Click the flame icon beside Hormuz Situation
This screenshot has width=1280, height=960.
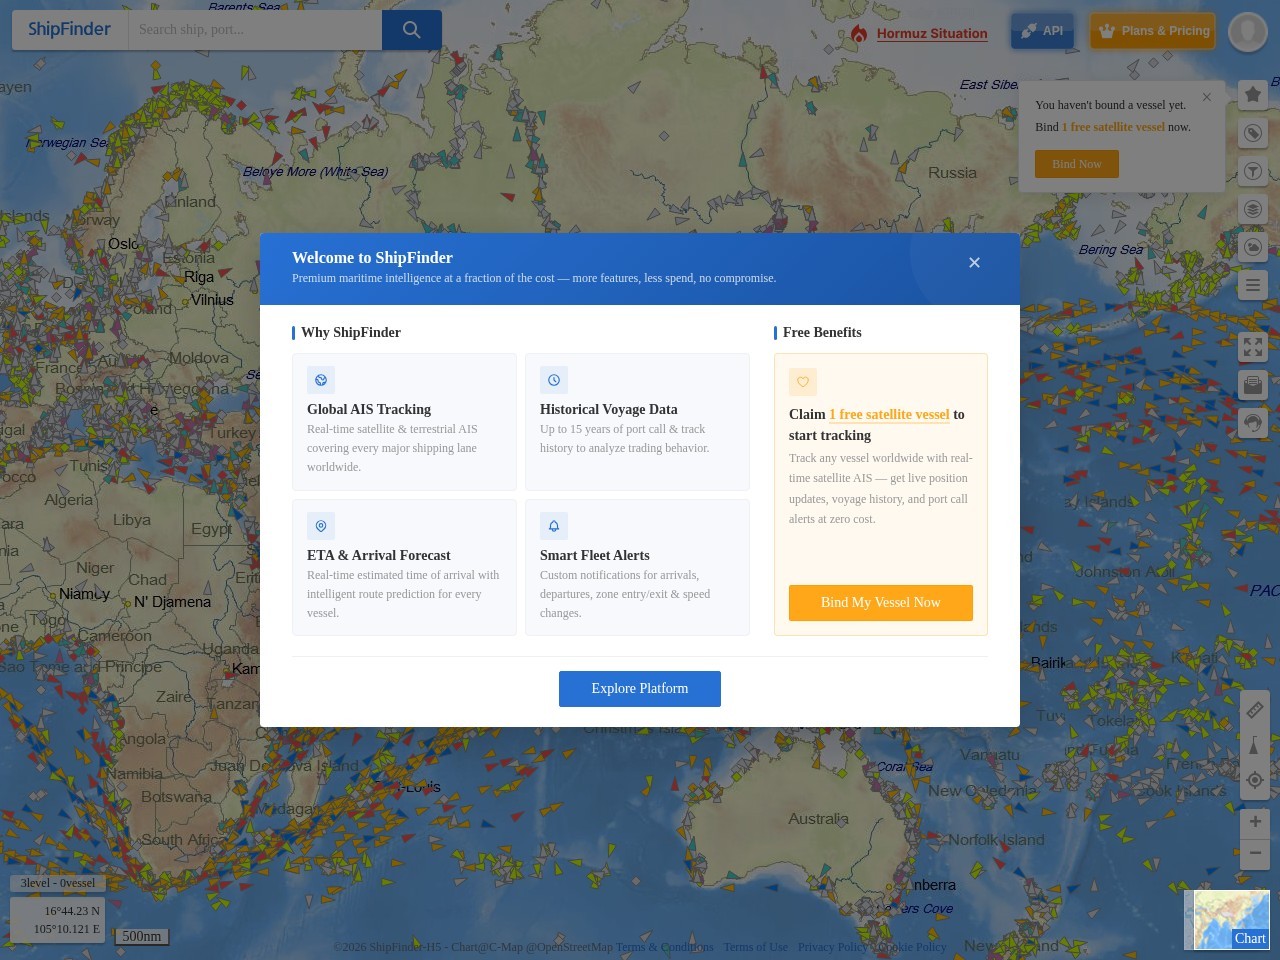click(859, 34)
